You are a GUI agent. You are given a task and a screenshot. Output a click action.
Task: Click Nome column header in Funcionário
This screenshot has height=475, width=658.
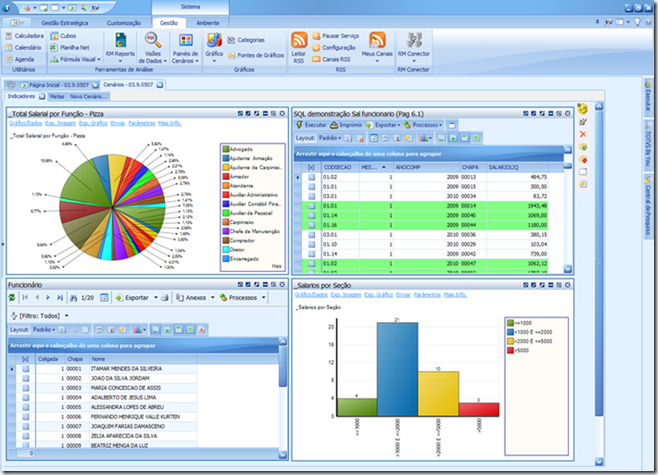pyautogui.click(x=143, y=359)
